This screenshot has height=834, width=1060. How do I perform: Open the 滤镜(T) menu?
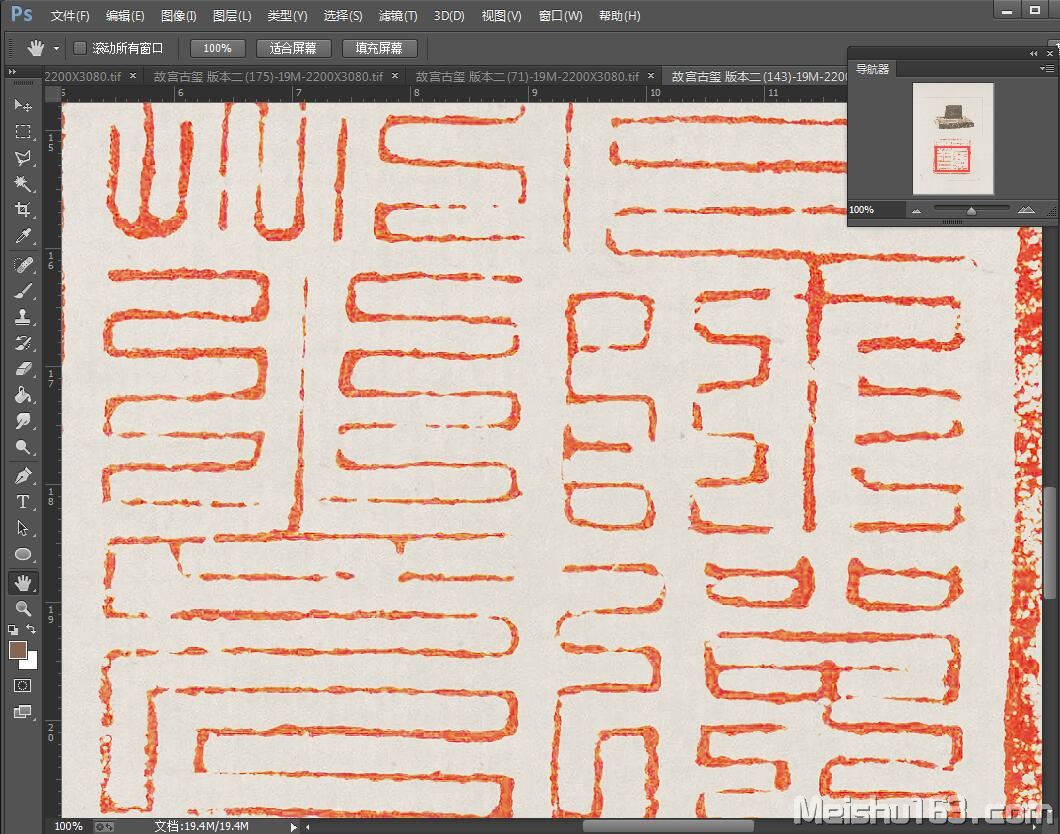coord(398,16)
